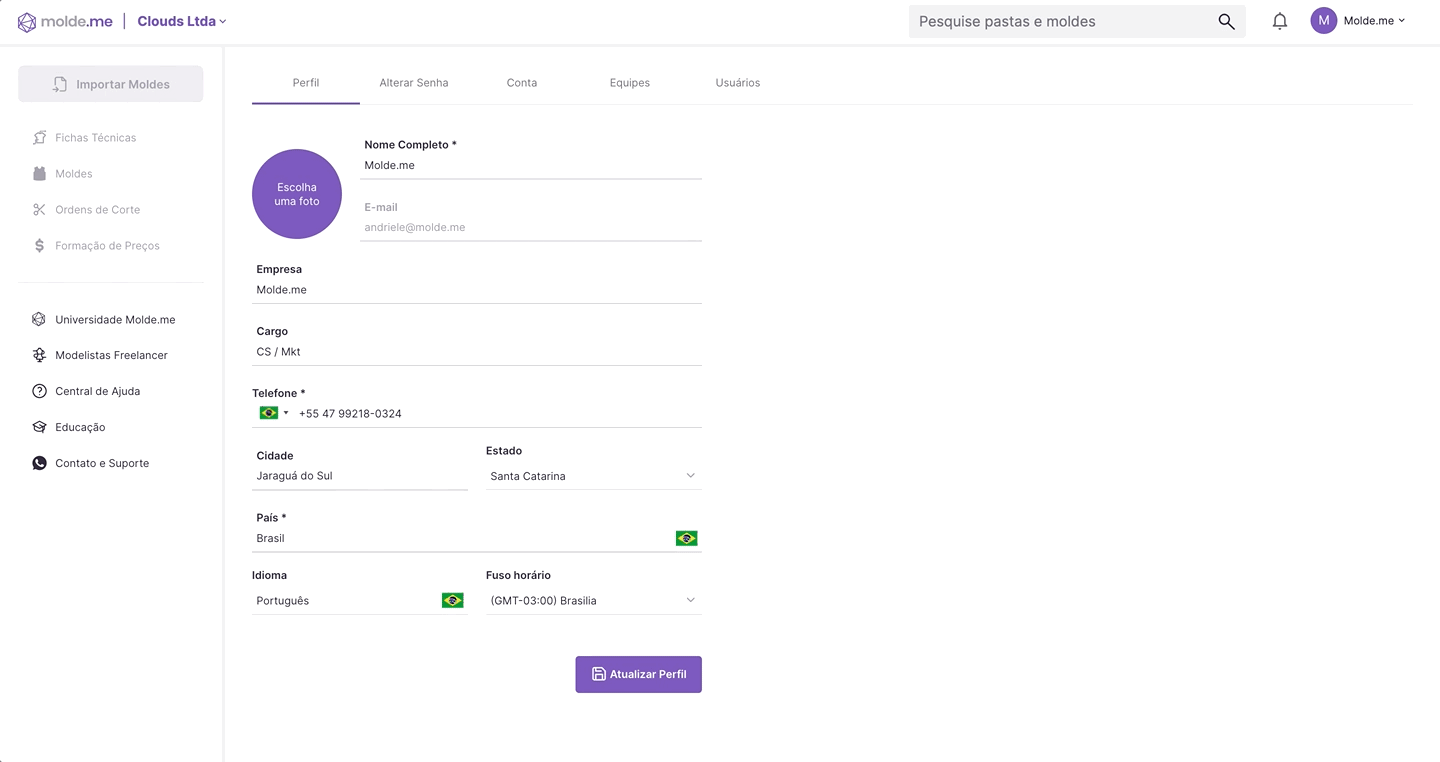Click the Escolha uma foto avatar circle

tap(297, 194)
